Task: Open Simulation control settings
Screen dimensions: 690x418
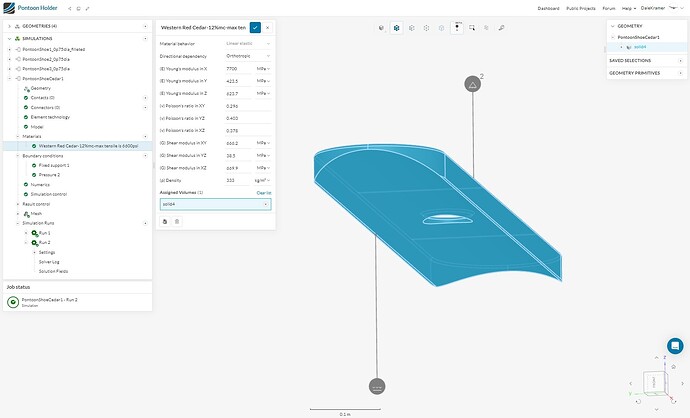Action: pyautogui.click(x=49, y=194)
